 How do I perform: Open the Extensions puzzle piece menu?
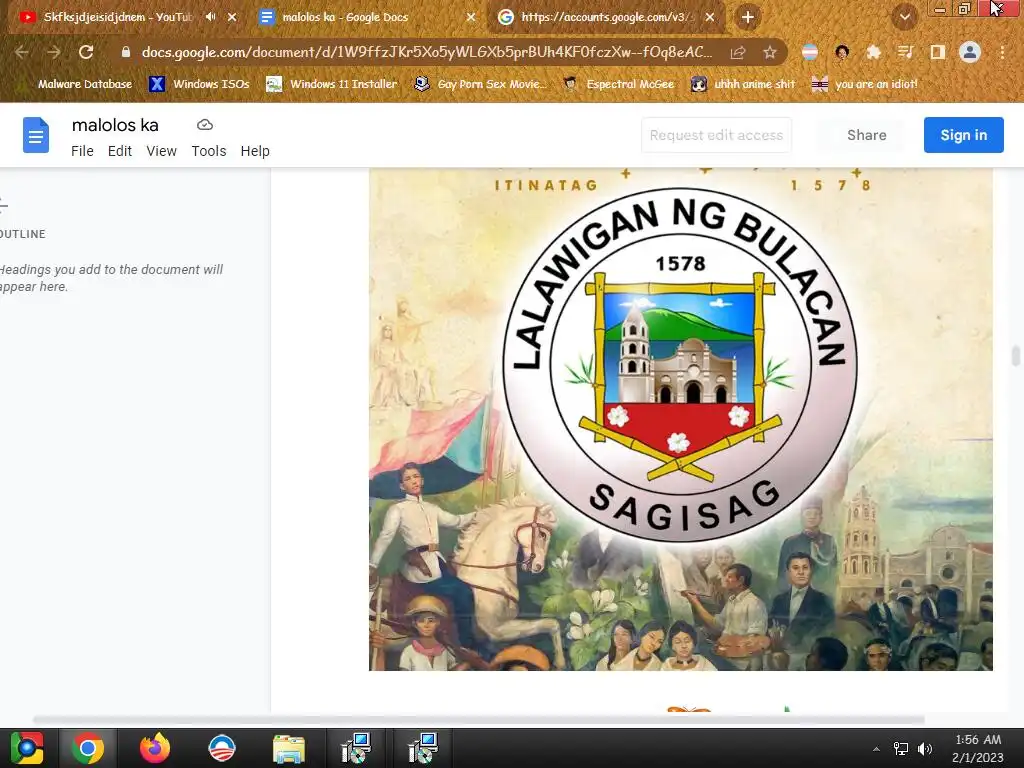click(x=873, y=52)
